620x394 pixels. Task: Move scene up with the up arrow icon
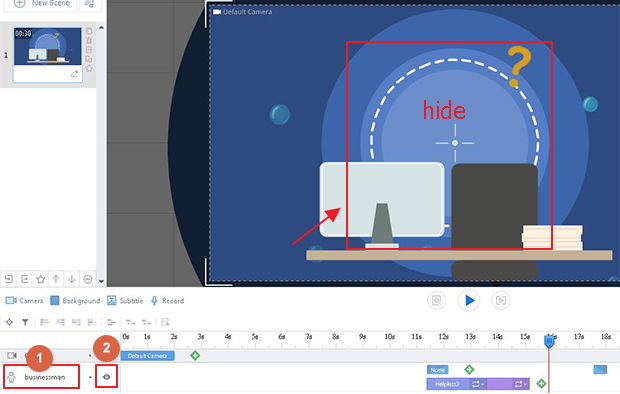click(56, 279)
